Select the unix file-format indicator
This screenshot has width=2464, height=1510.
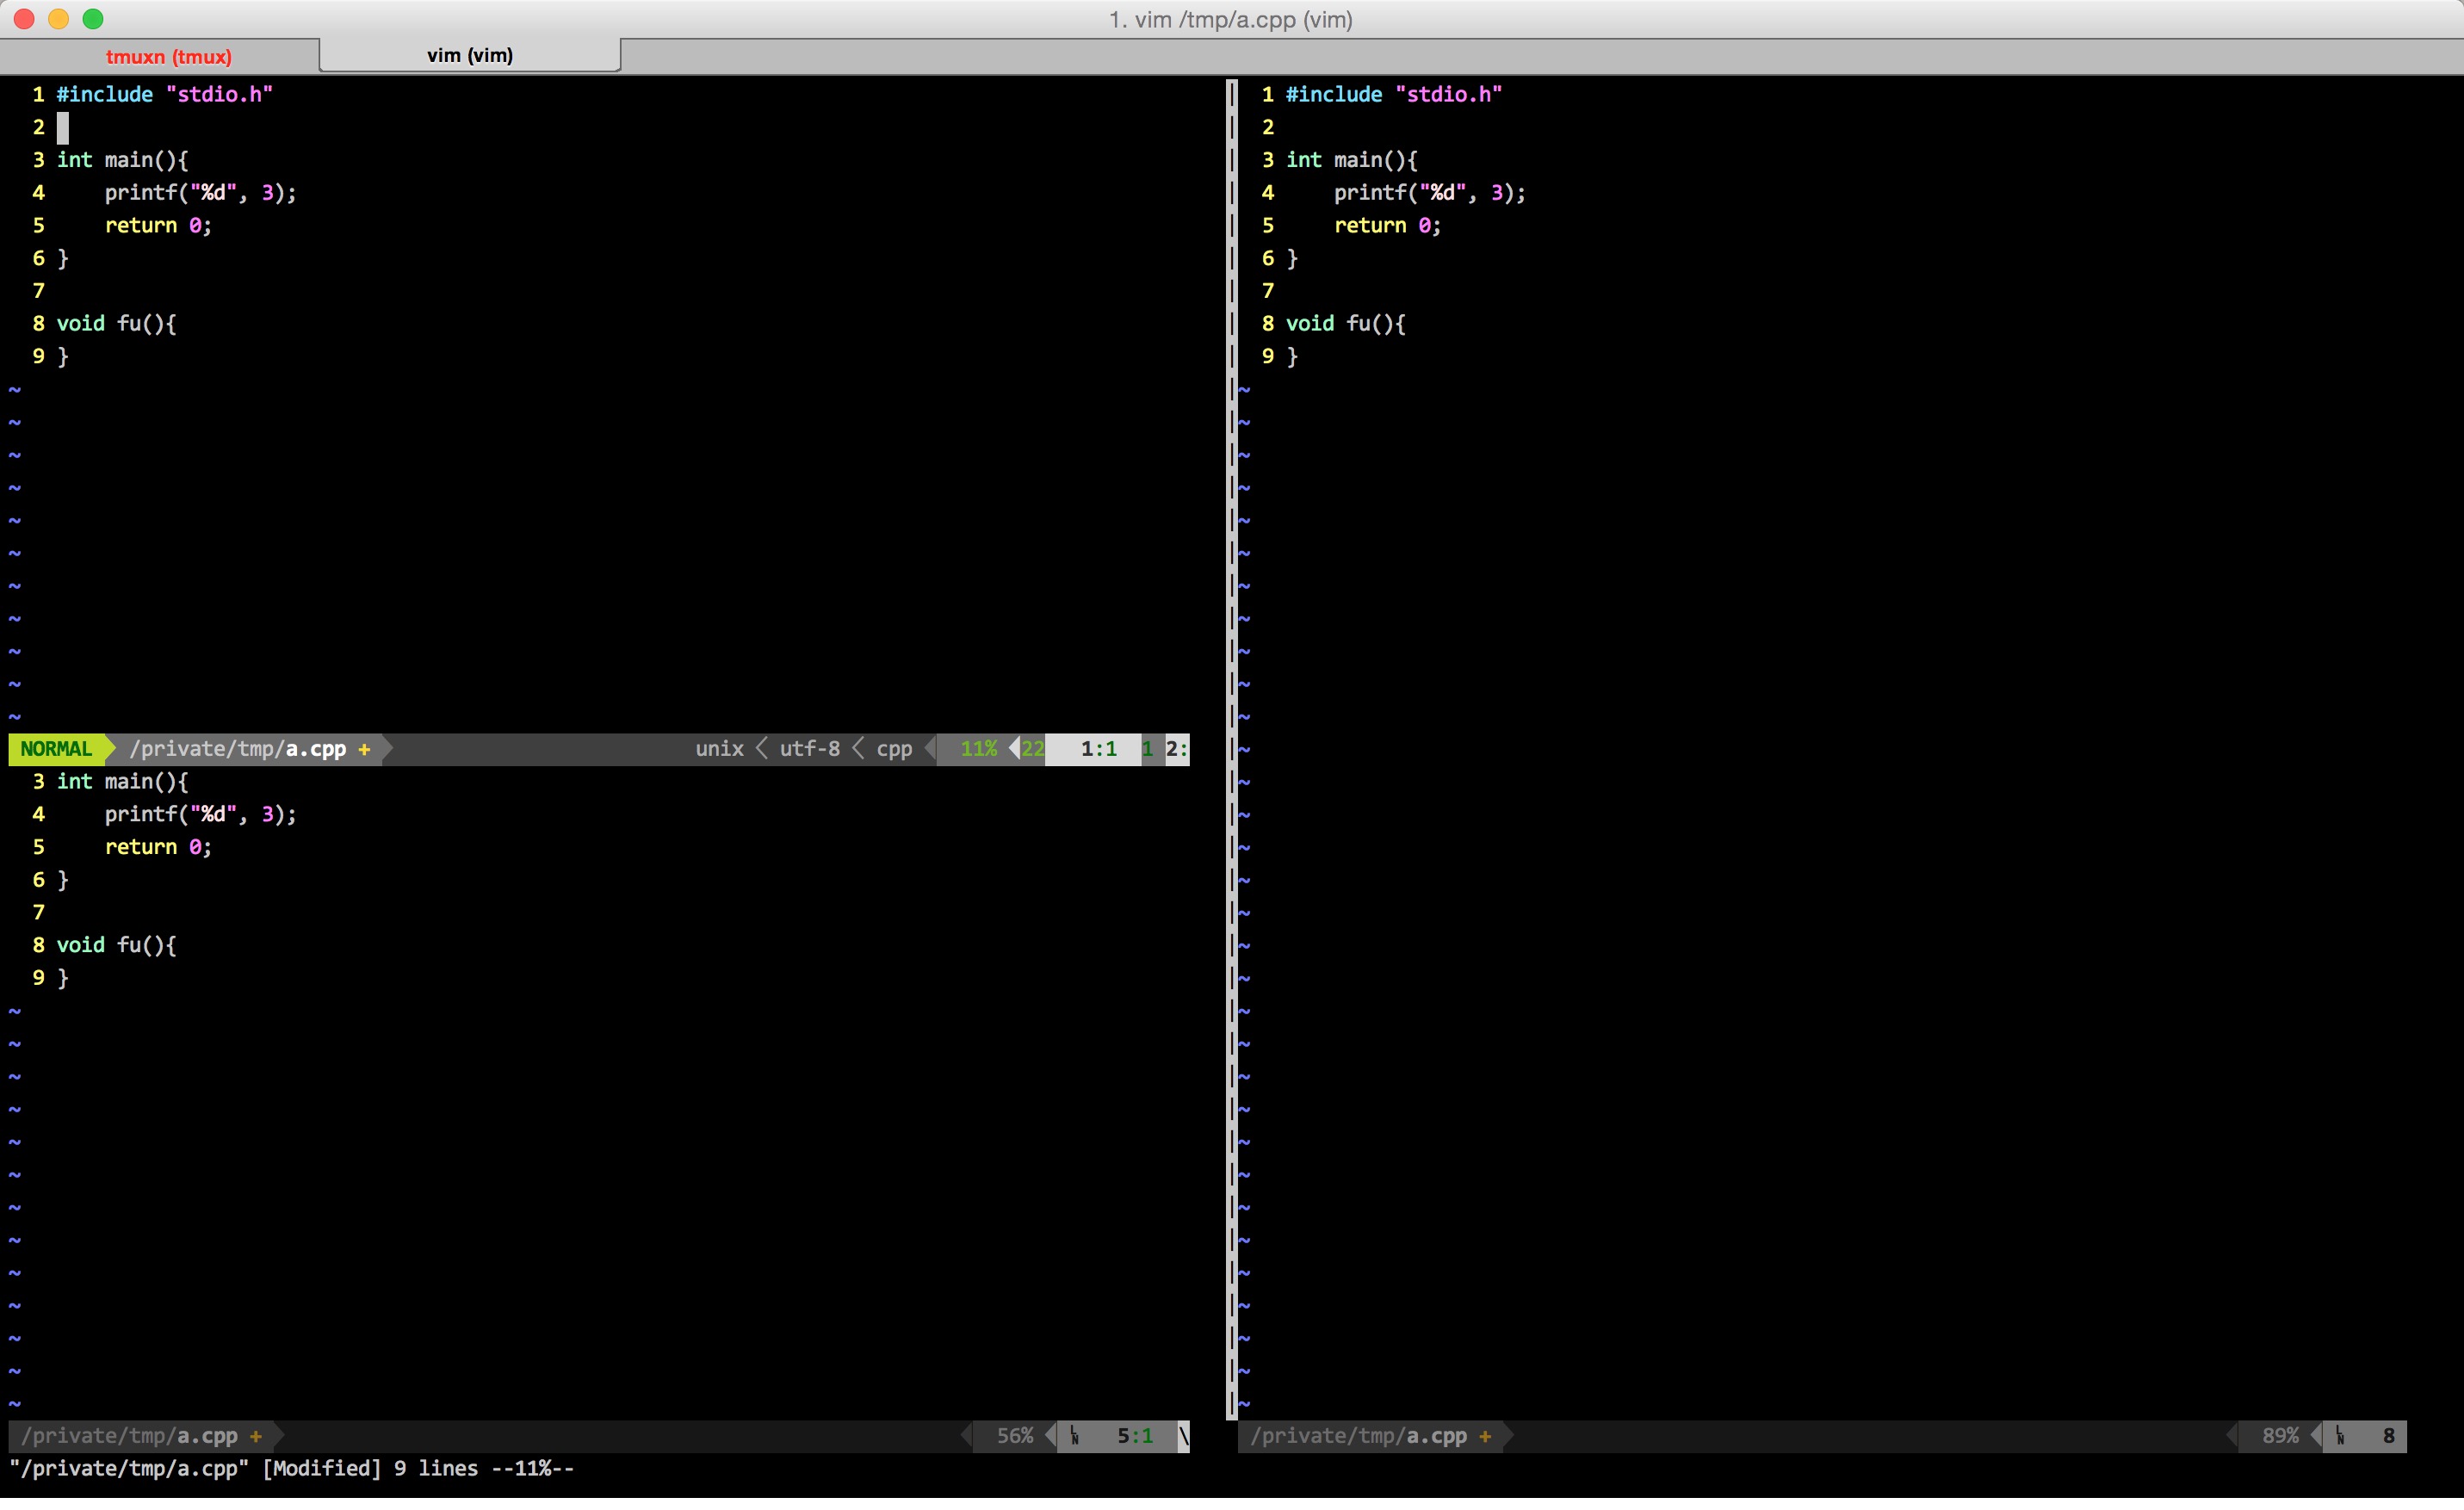[719, 749]
